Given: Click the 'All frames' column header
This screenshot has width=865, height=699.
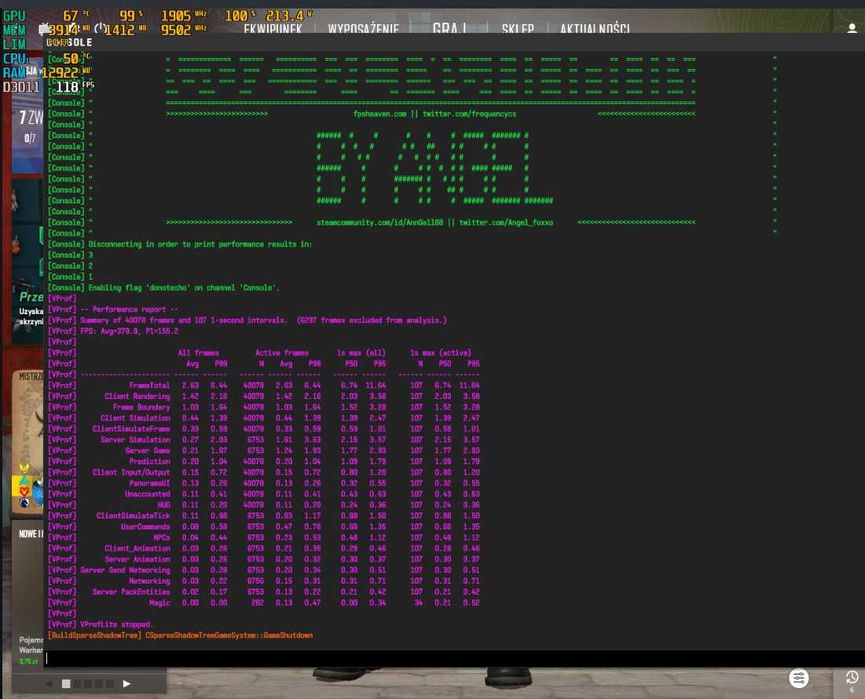Looking at the screenshot, I should [199, 353].
